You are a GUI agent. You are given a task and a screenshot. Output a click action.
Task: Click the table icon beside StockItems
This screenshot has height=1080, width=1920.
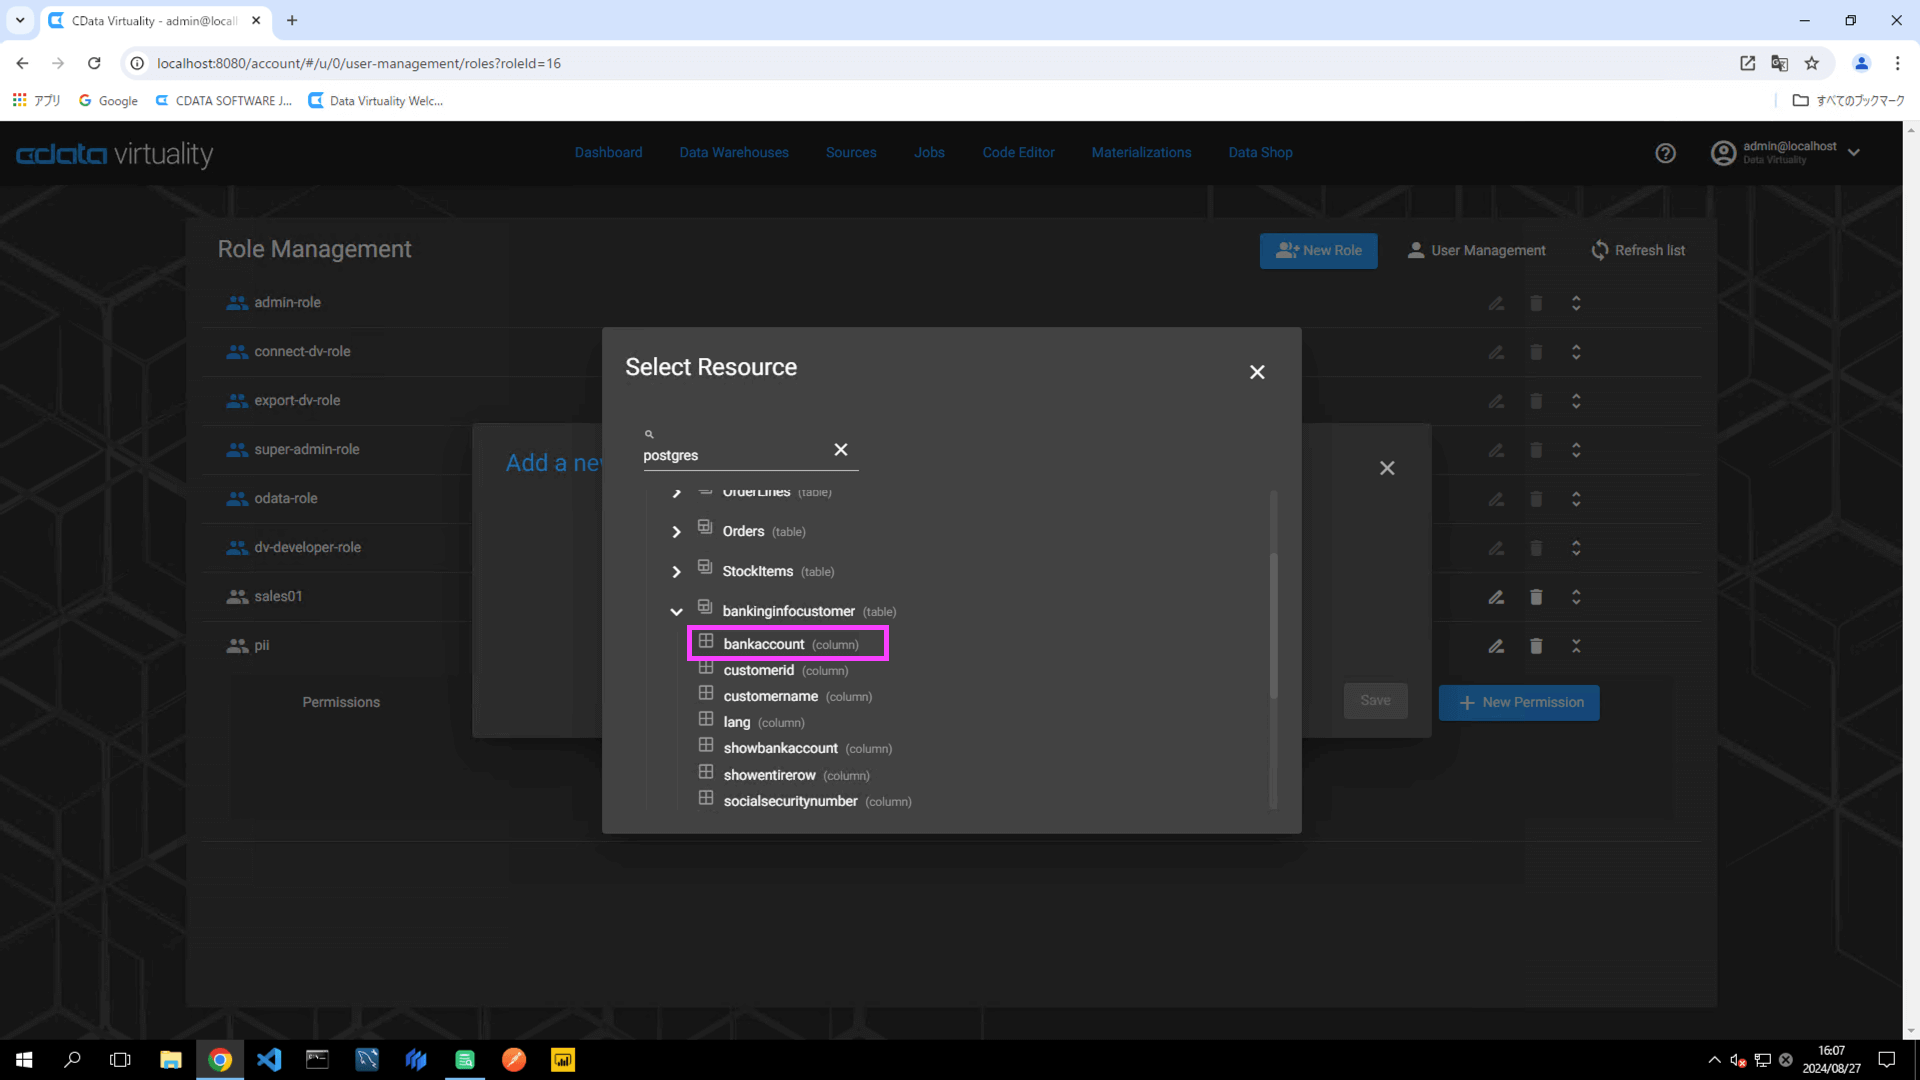click(x=705, y=568)
